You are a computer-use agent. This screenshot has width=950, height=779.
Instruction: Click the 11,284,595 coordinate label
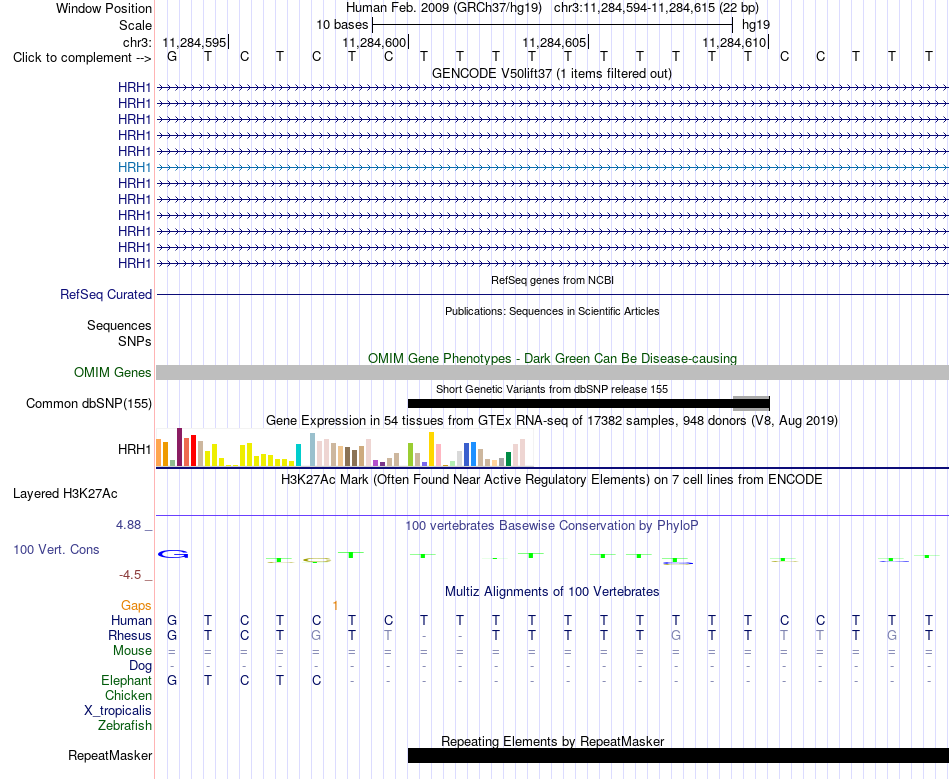pos(194,42)
